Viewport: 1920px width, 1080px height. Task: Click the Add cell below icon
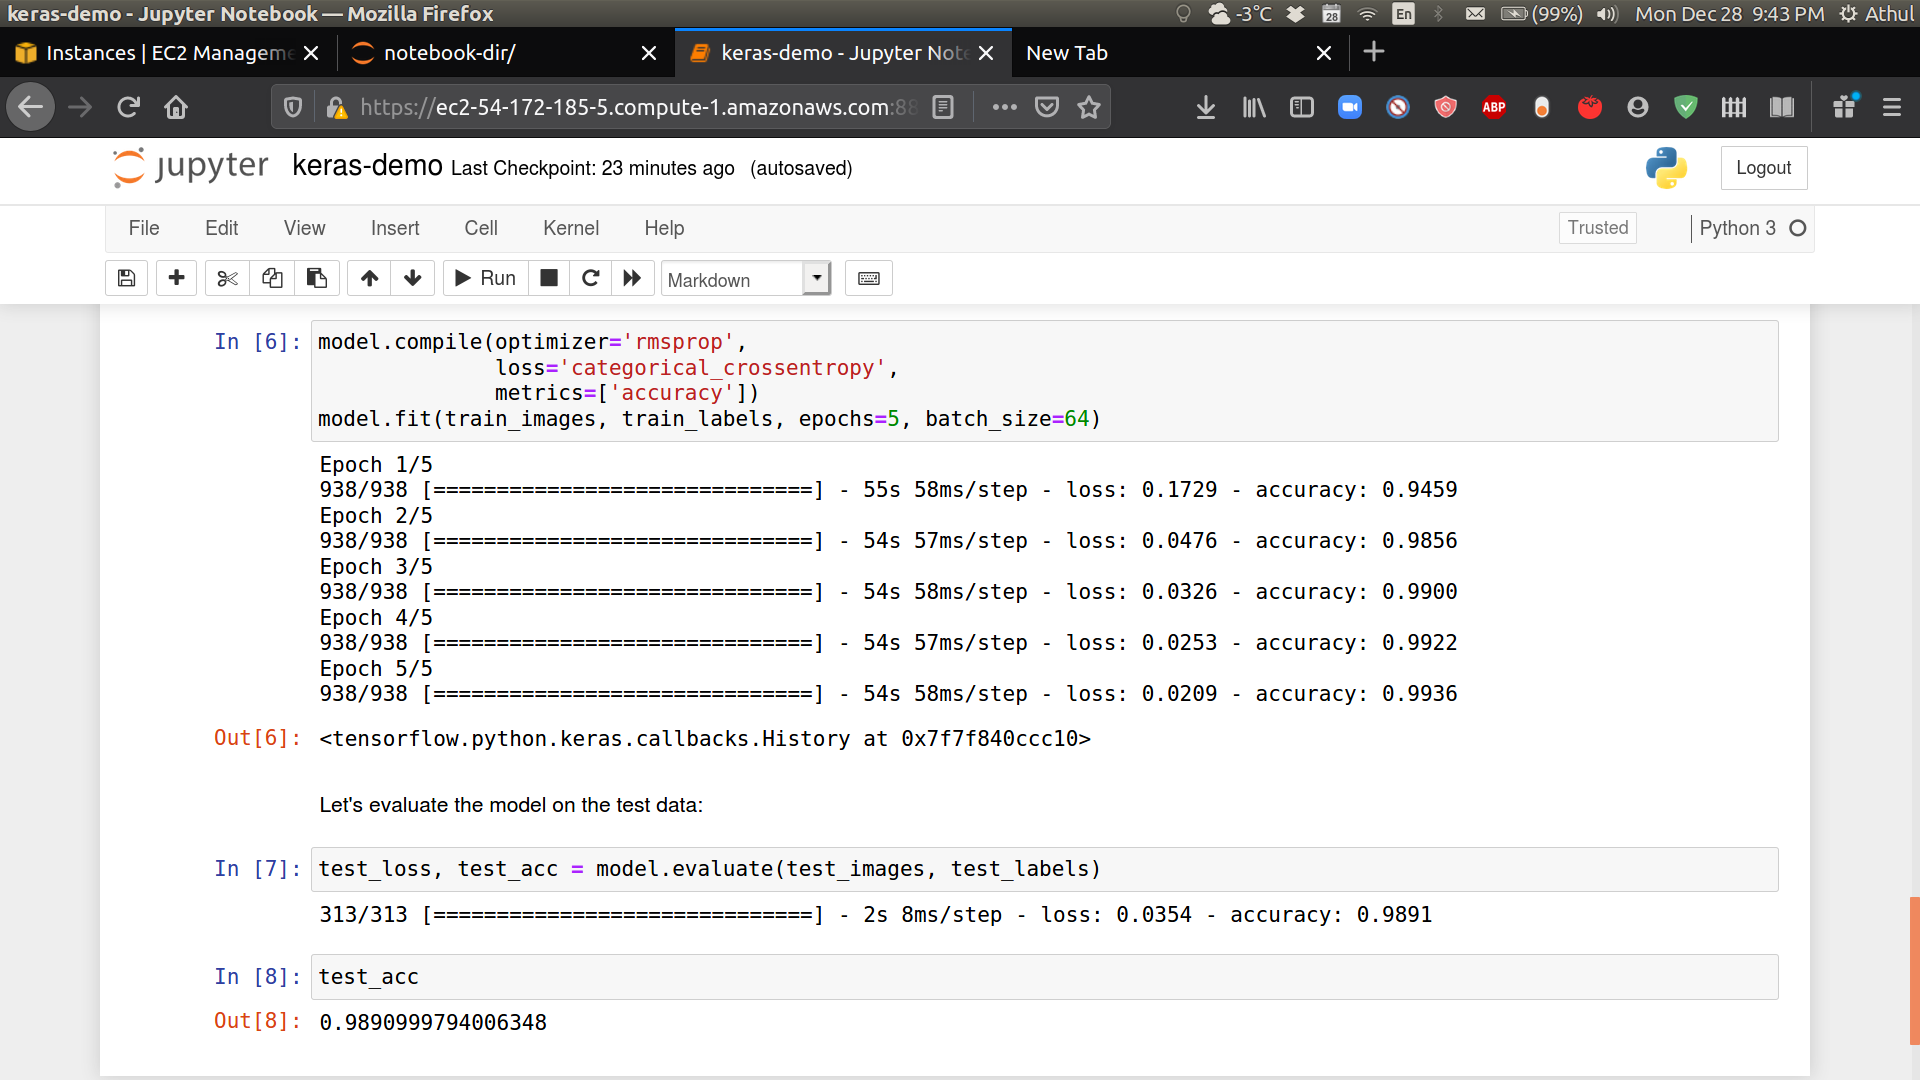pyautogui.click(x=175, y=278)
